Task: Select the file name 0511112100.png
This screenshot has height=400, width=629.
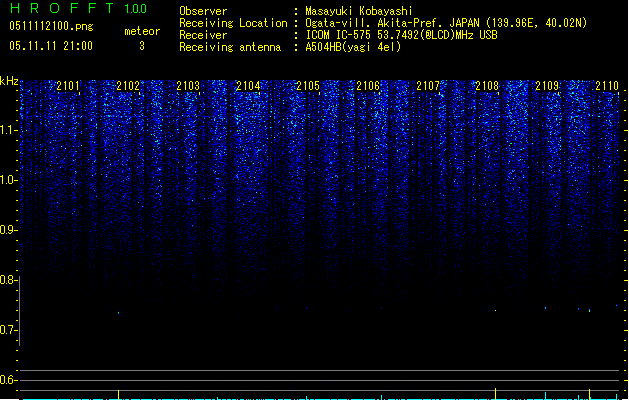Action: point(51,26)
